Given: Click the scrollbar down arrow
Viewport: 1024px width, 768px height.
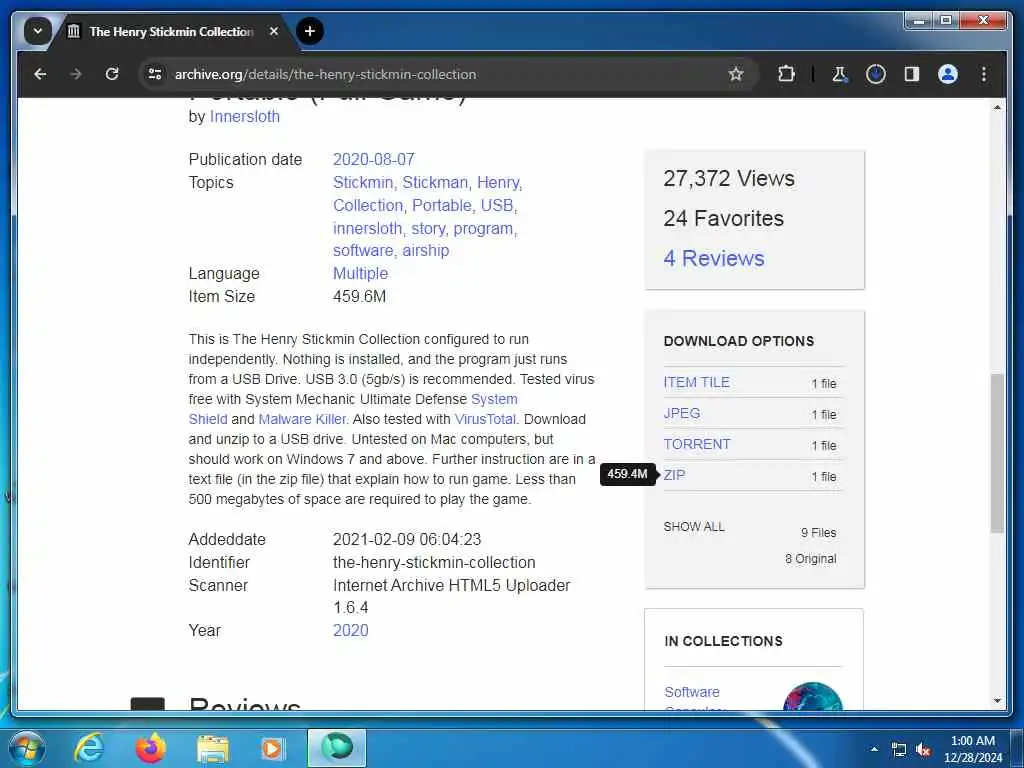Looking at the screenshot, I should tap(997, 701).
